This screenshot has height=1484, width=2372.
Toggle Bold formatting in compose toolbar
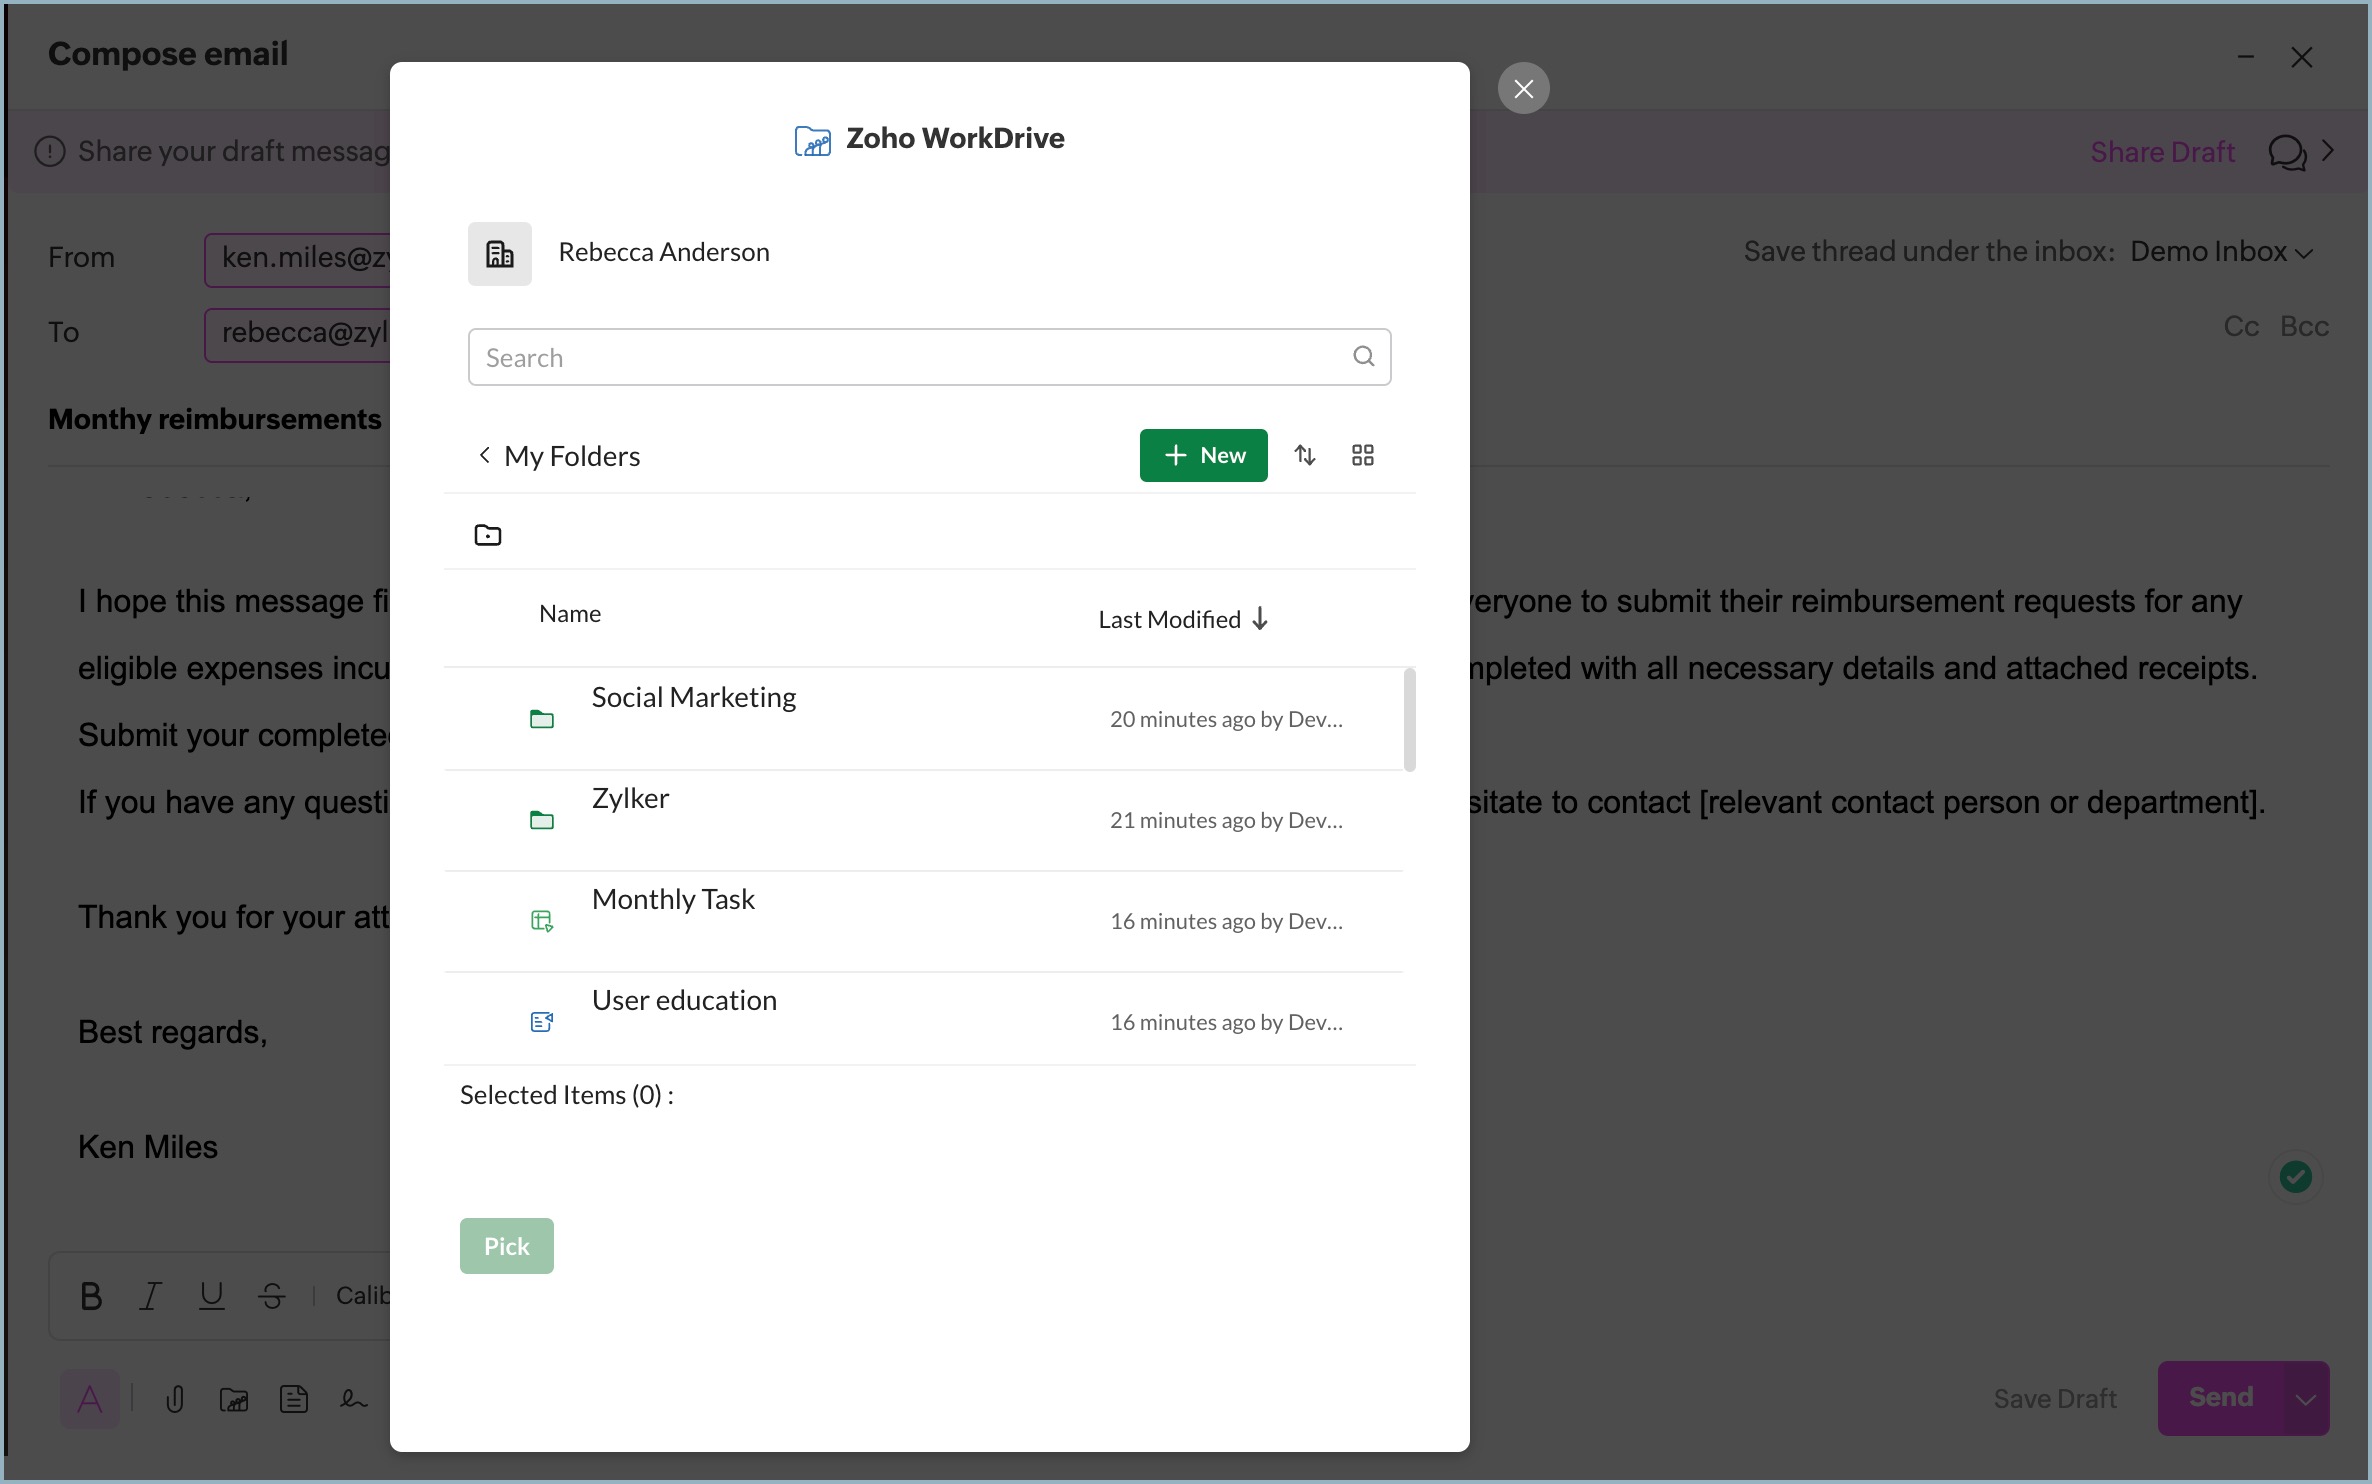(91, 1296)
